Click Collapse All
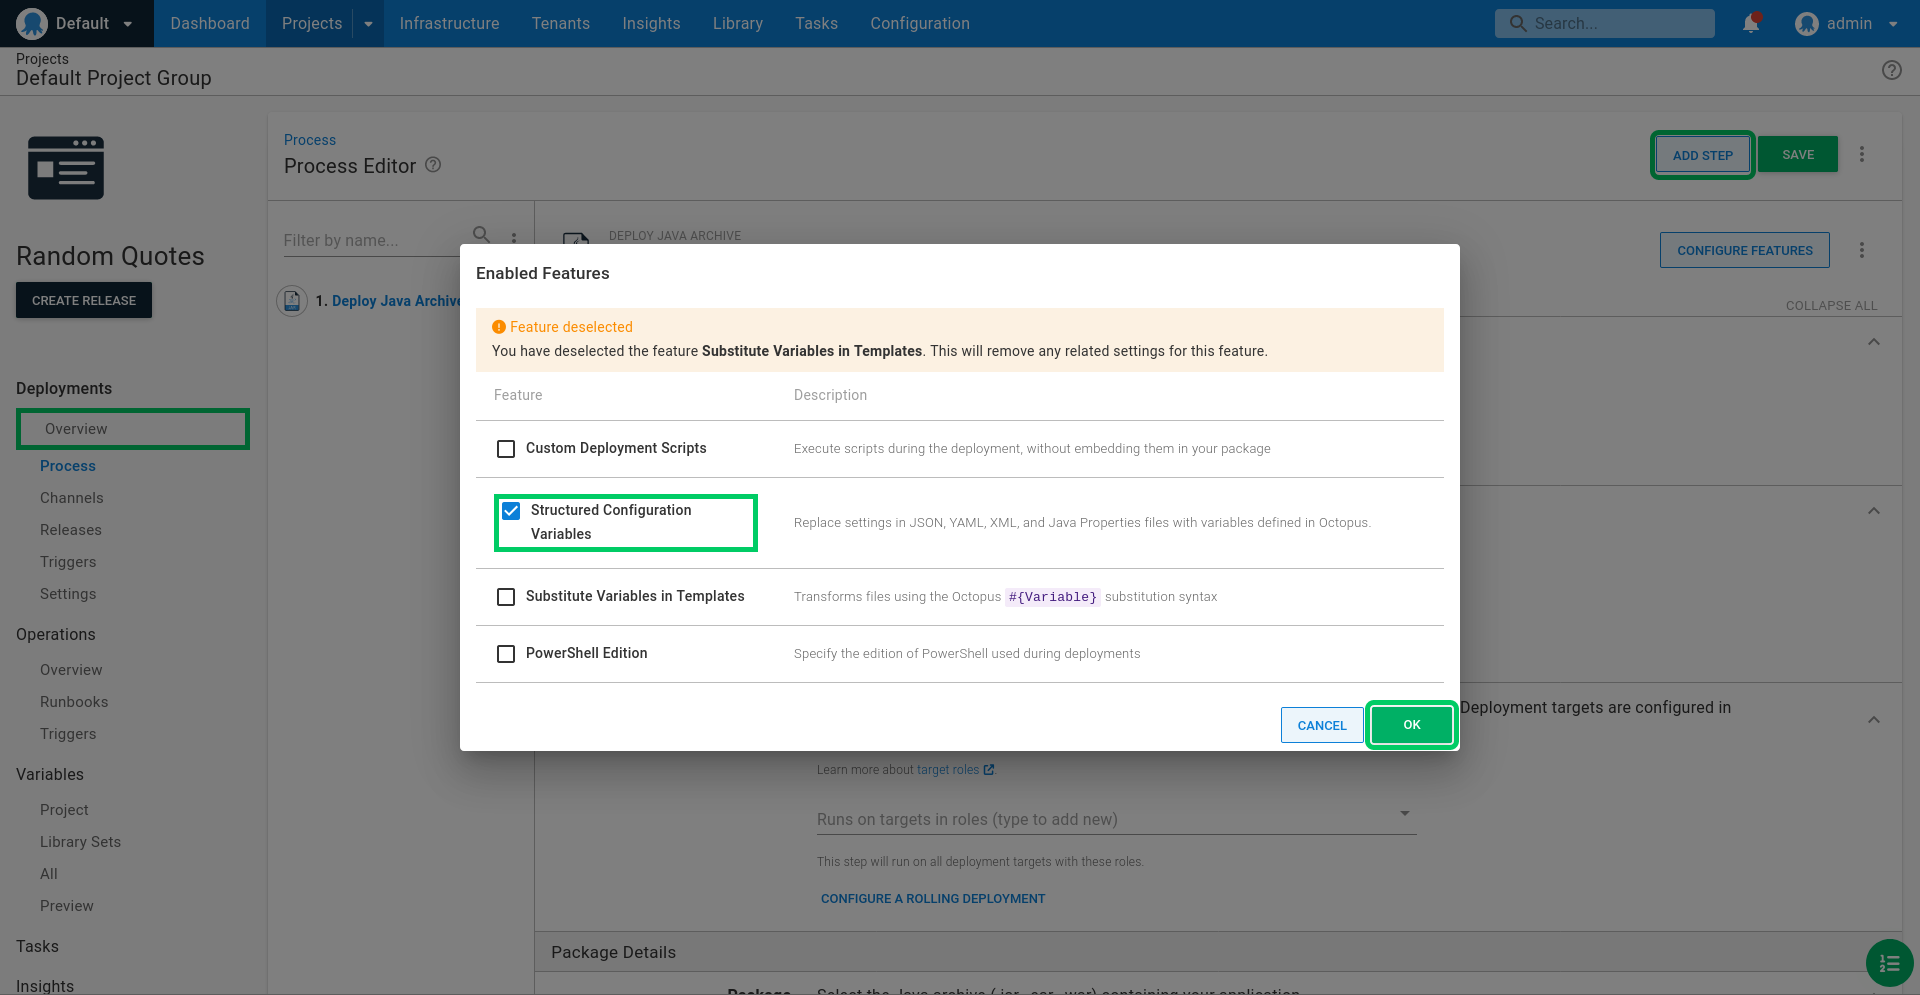 (1832, 305)
